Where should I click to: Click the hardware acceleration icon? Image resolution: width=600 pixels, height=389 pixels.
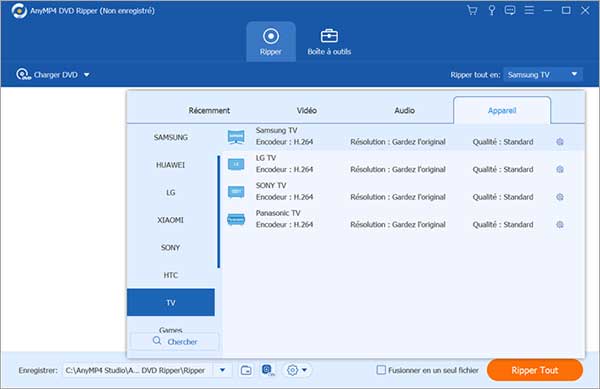268,370
